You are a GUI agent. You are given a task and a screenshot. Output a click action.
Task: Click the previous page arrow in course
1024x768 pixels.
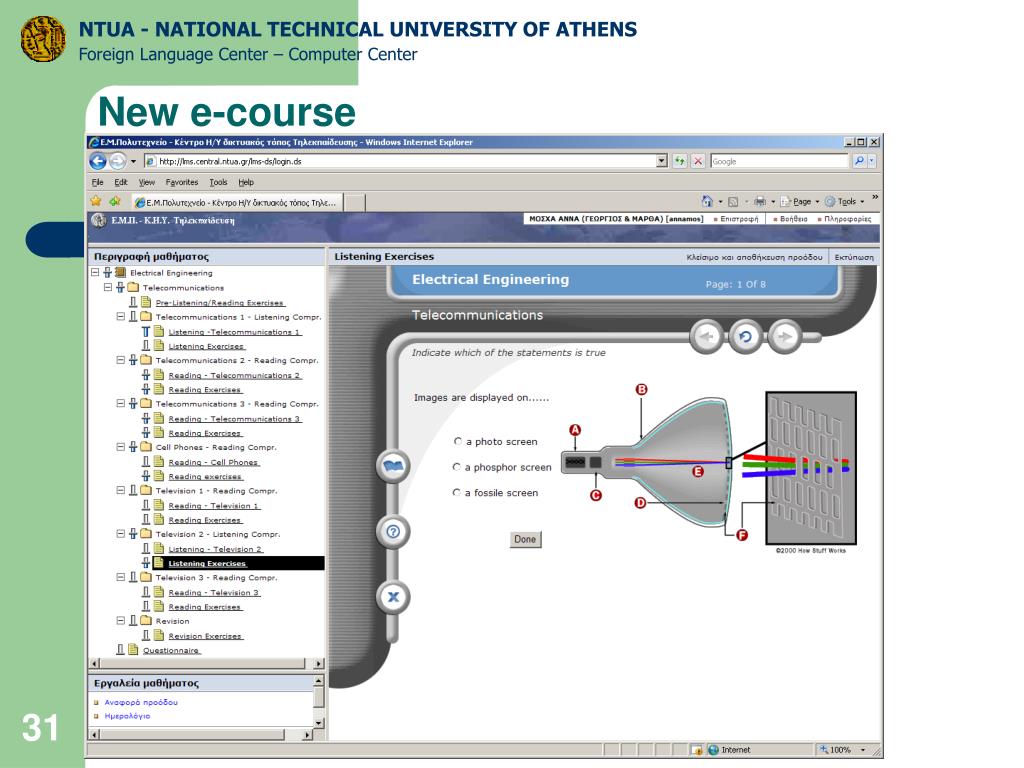tap(706, 336)
